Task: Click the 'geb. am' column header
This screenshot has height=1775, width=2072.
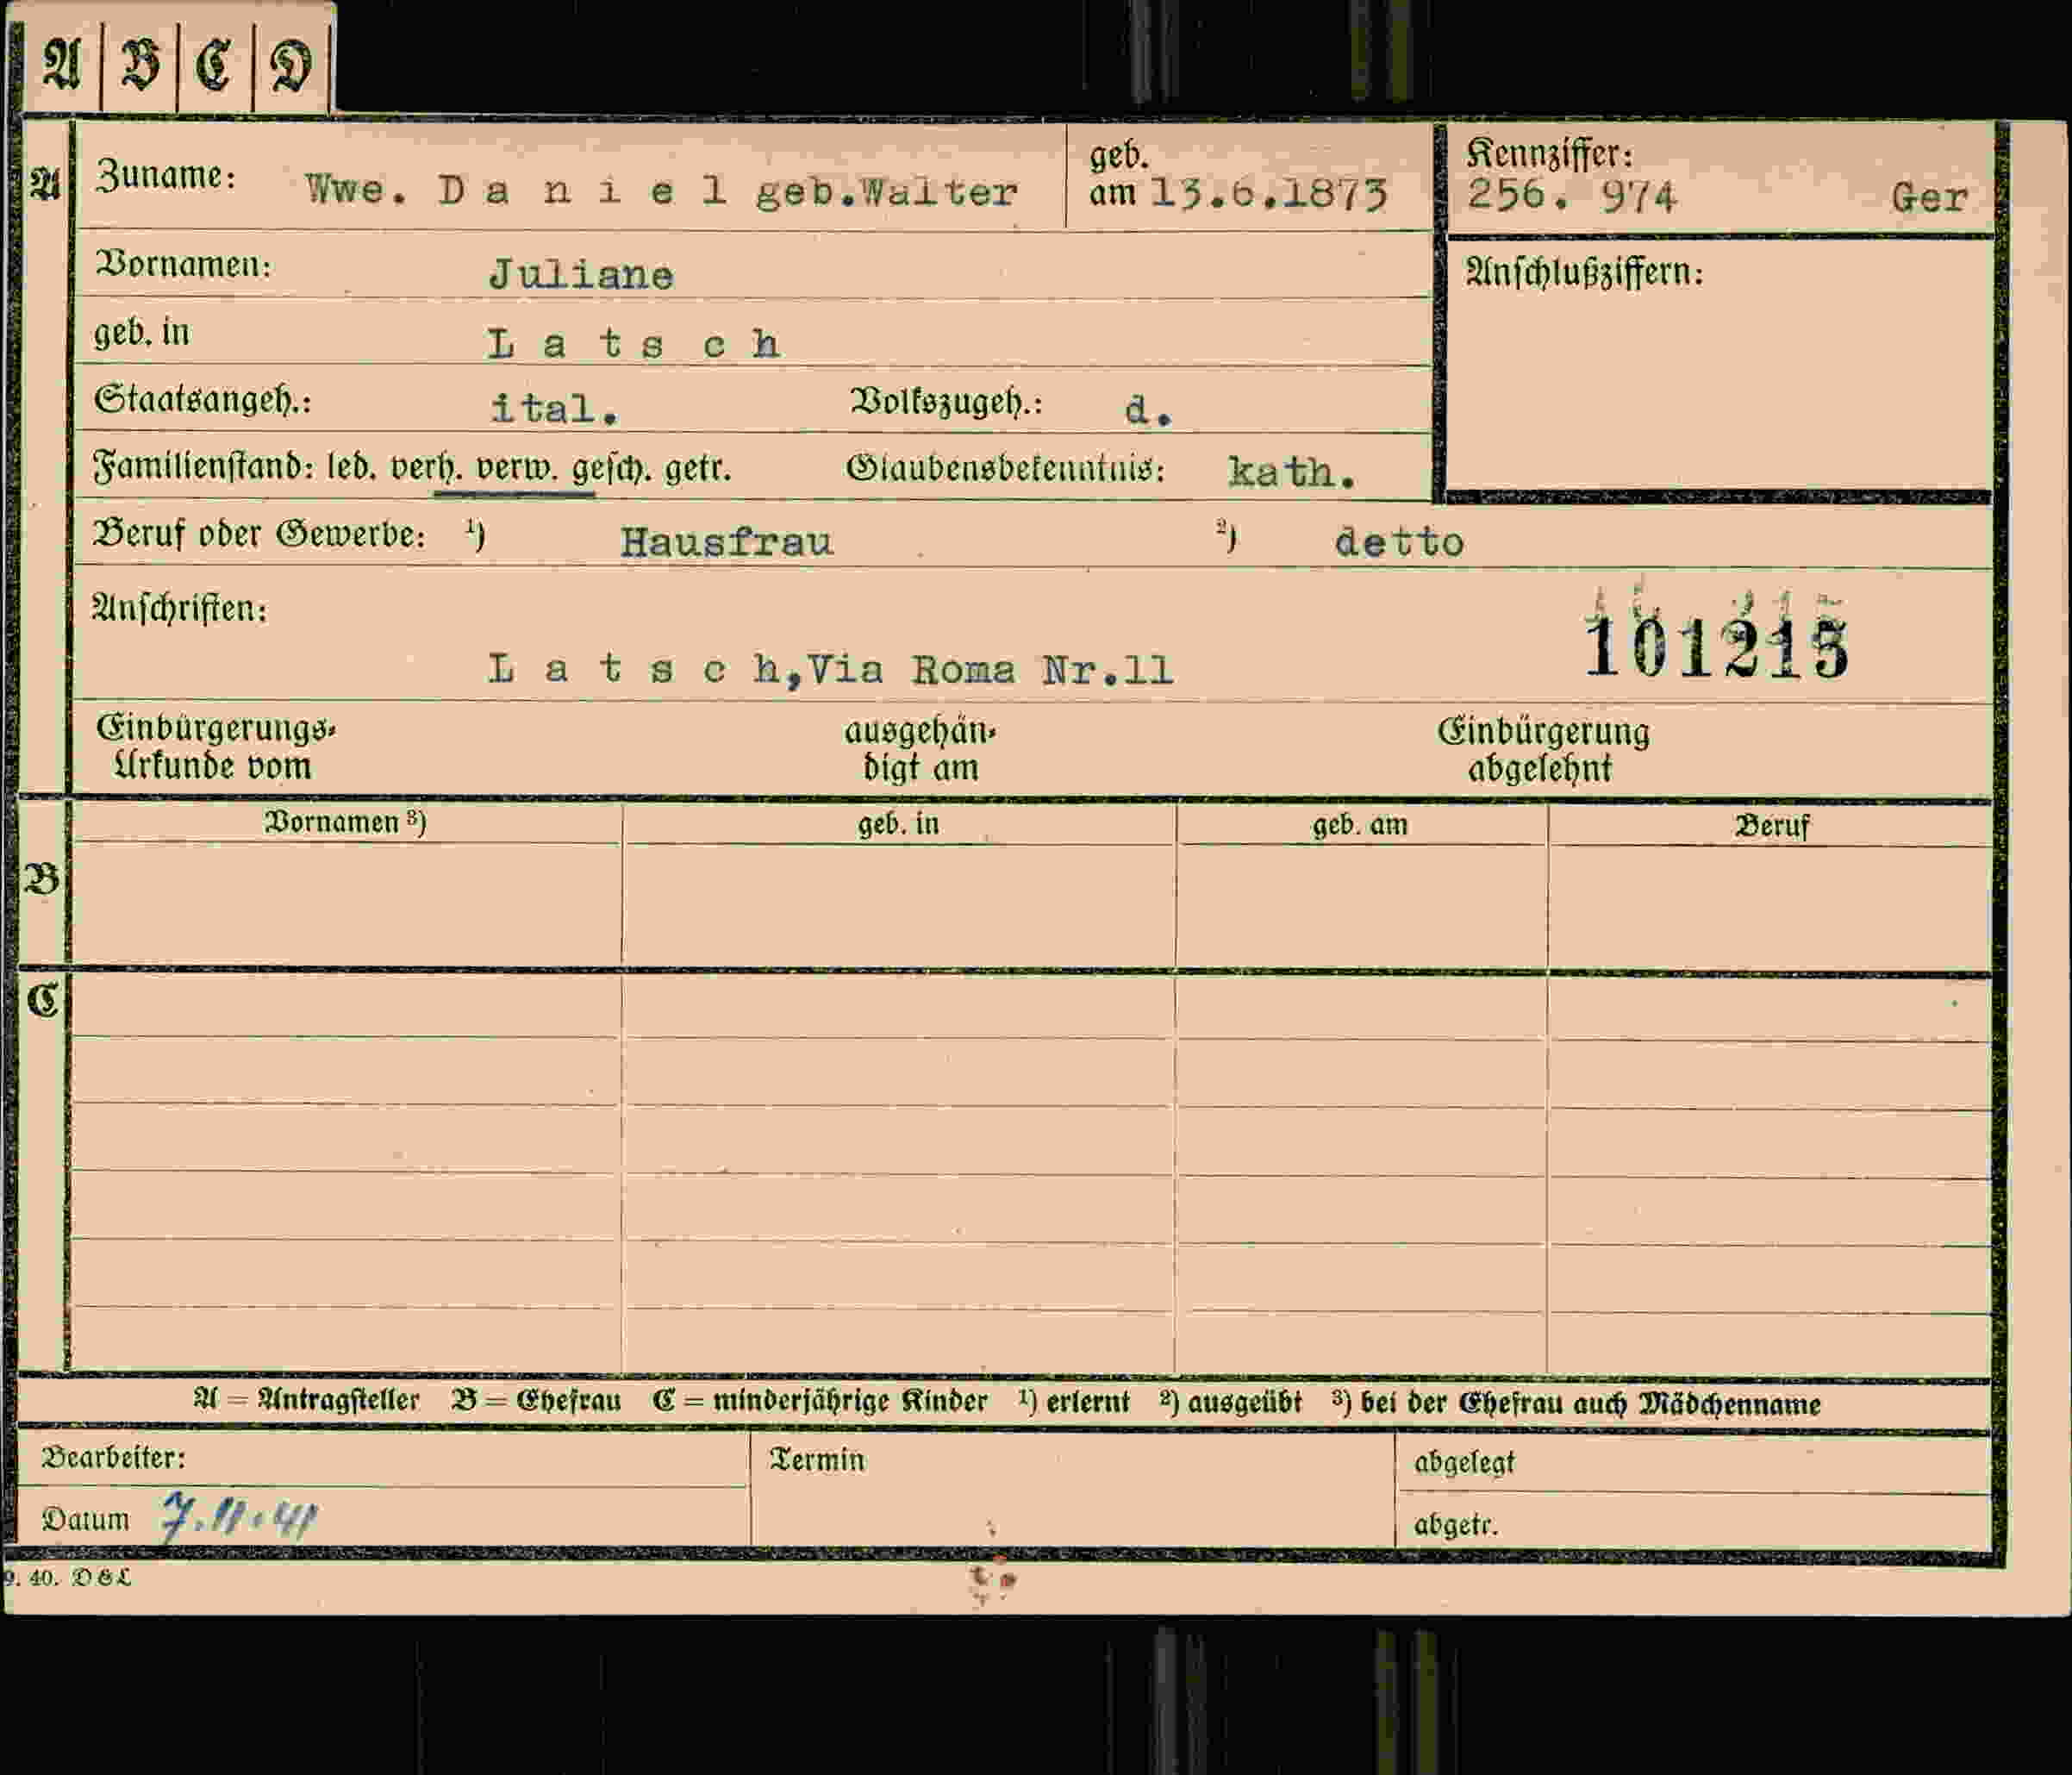Action: click(1359, 826)
